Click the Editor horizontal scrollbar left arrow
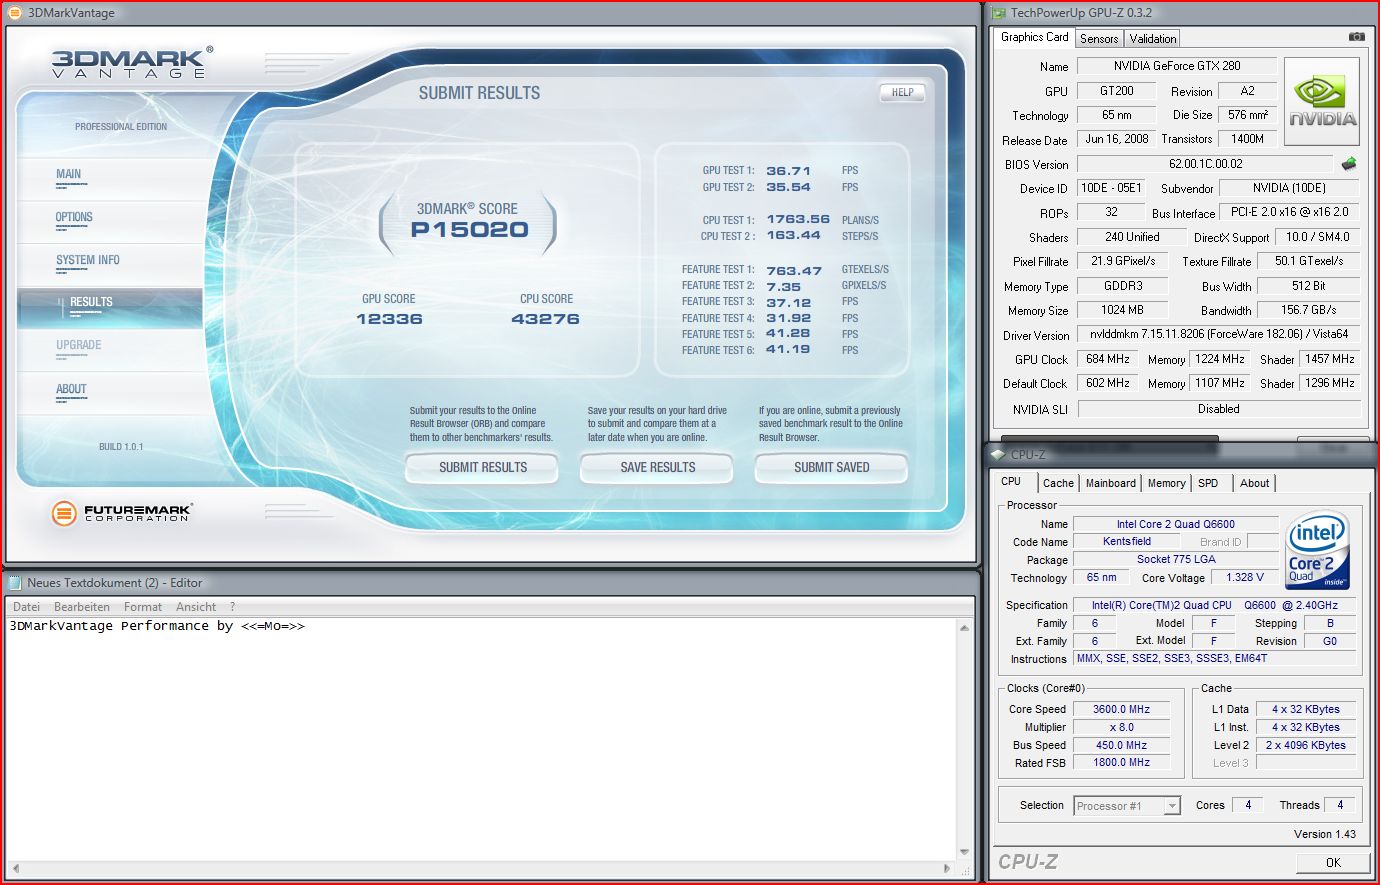1380x885 pixels. [15, 868]
